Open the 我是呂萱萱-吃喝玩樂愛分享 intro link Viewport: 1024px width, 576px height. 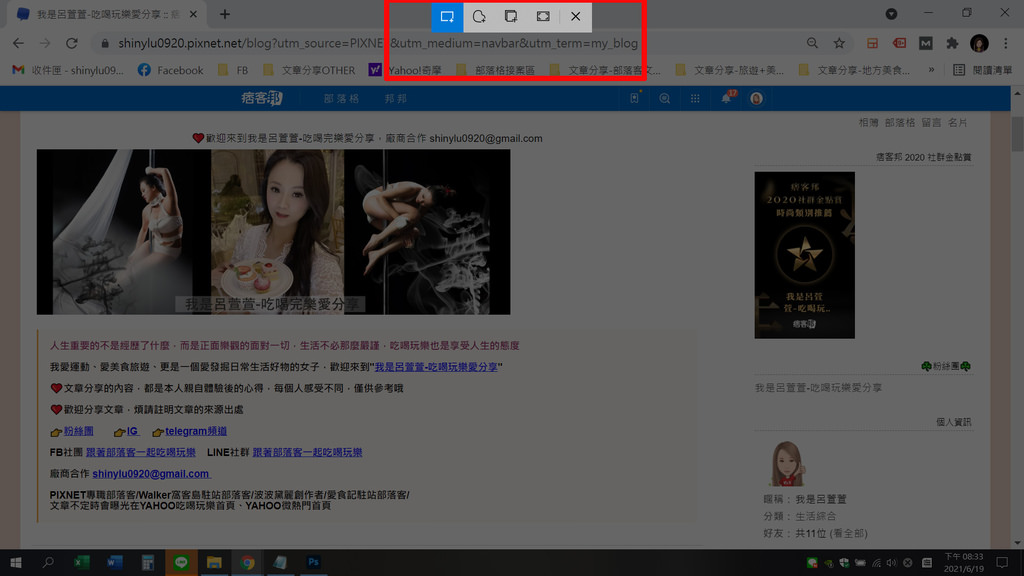pos(436,367)
